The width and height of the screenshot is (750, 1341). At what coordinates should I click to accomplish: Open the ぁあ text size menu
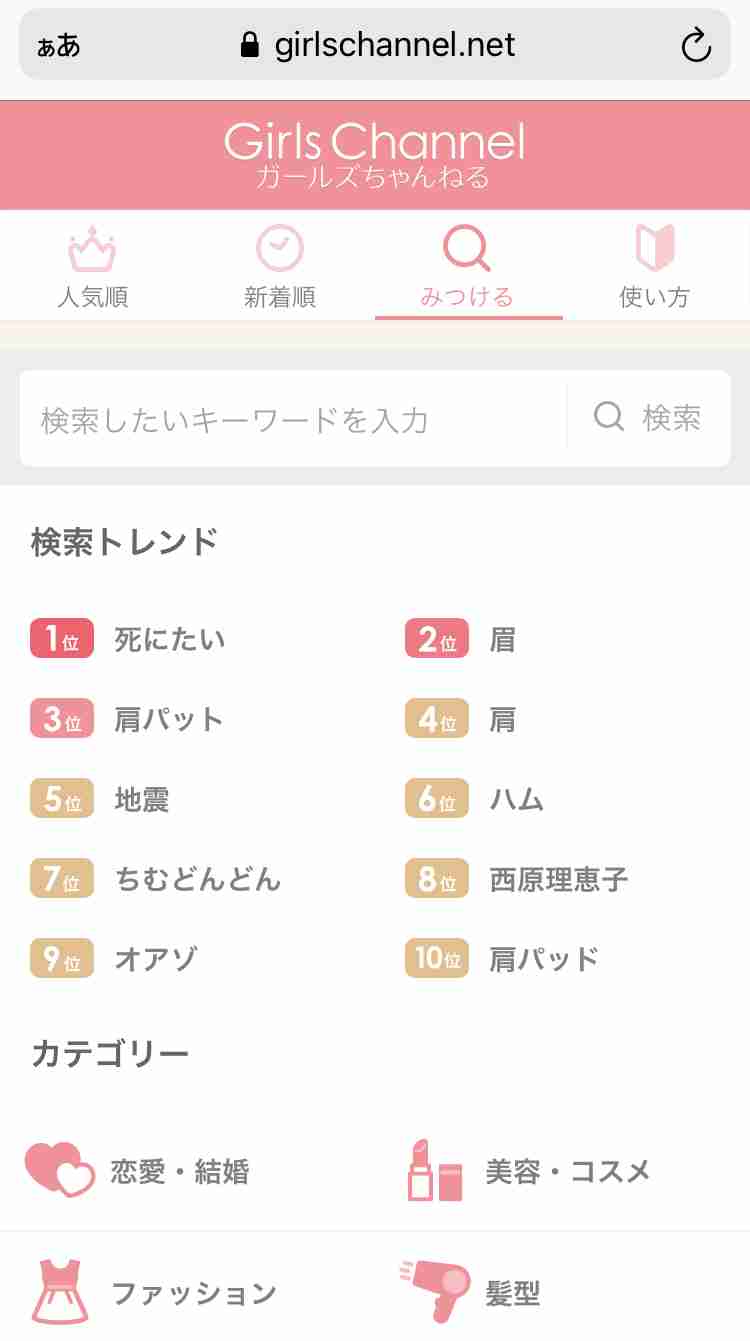(58, 45)
